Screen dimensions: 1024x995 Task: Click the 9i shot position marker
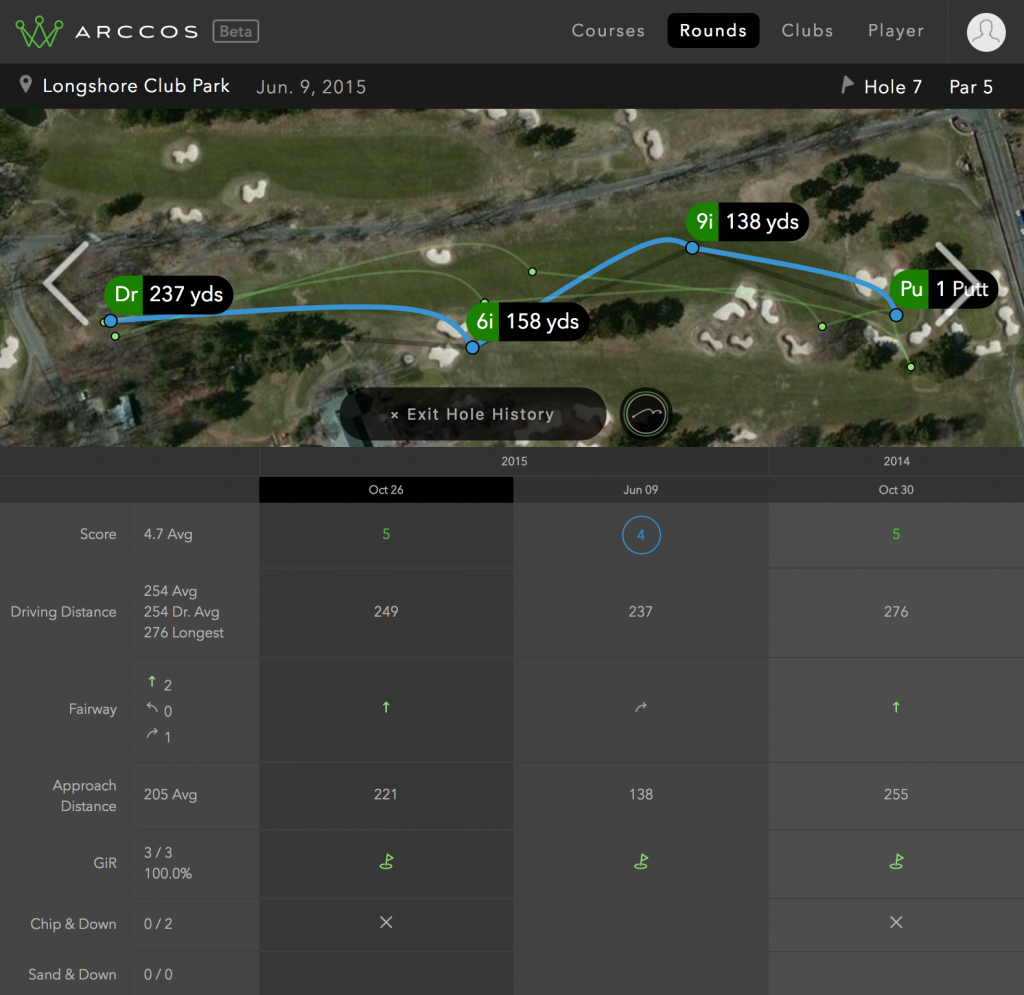point(692,247)
